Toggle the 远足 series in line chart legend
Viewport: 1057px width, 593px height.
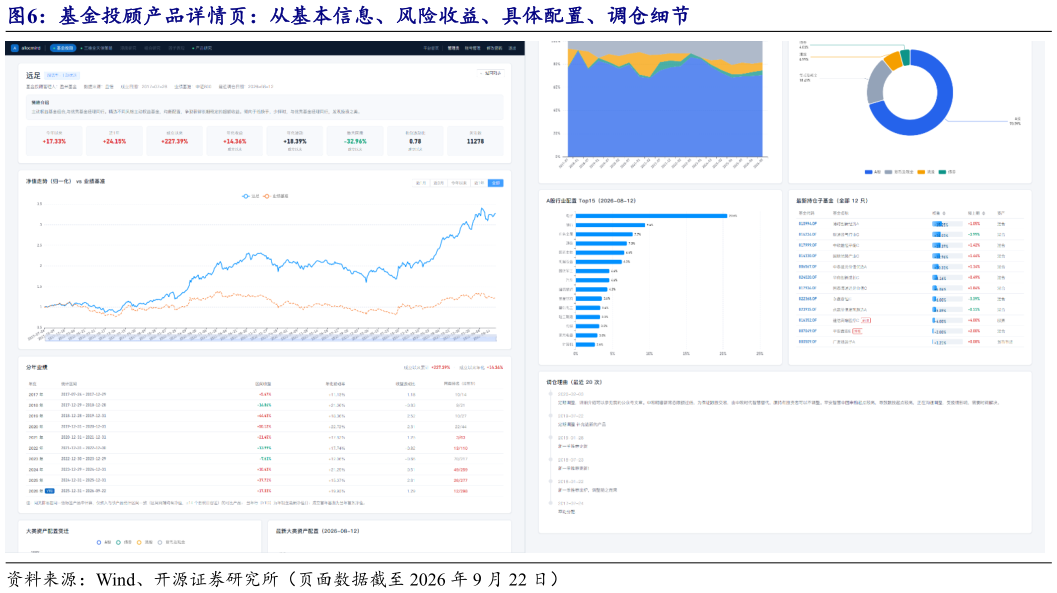click(251, 196)
